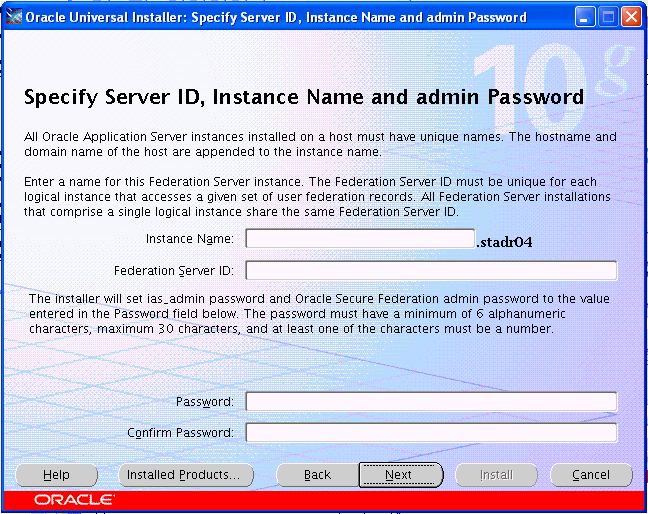Maximize the Oracle Universal Installer window
This screenshot has width=648, height=514.
coord(608,17)
